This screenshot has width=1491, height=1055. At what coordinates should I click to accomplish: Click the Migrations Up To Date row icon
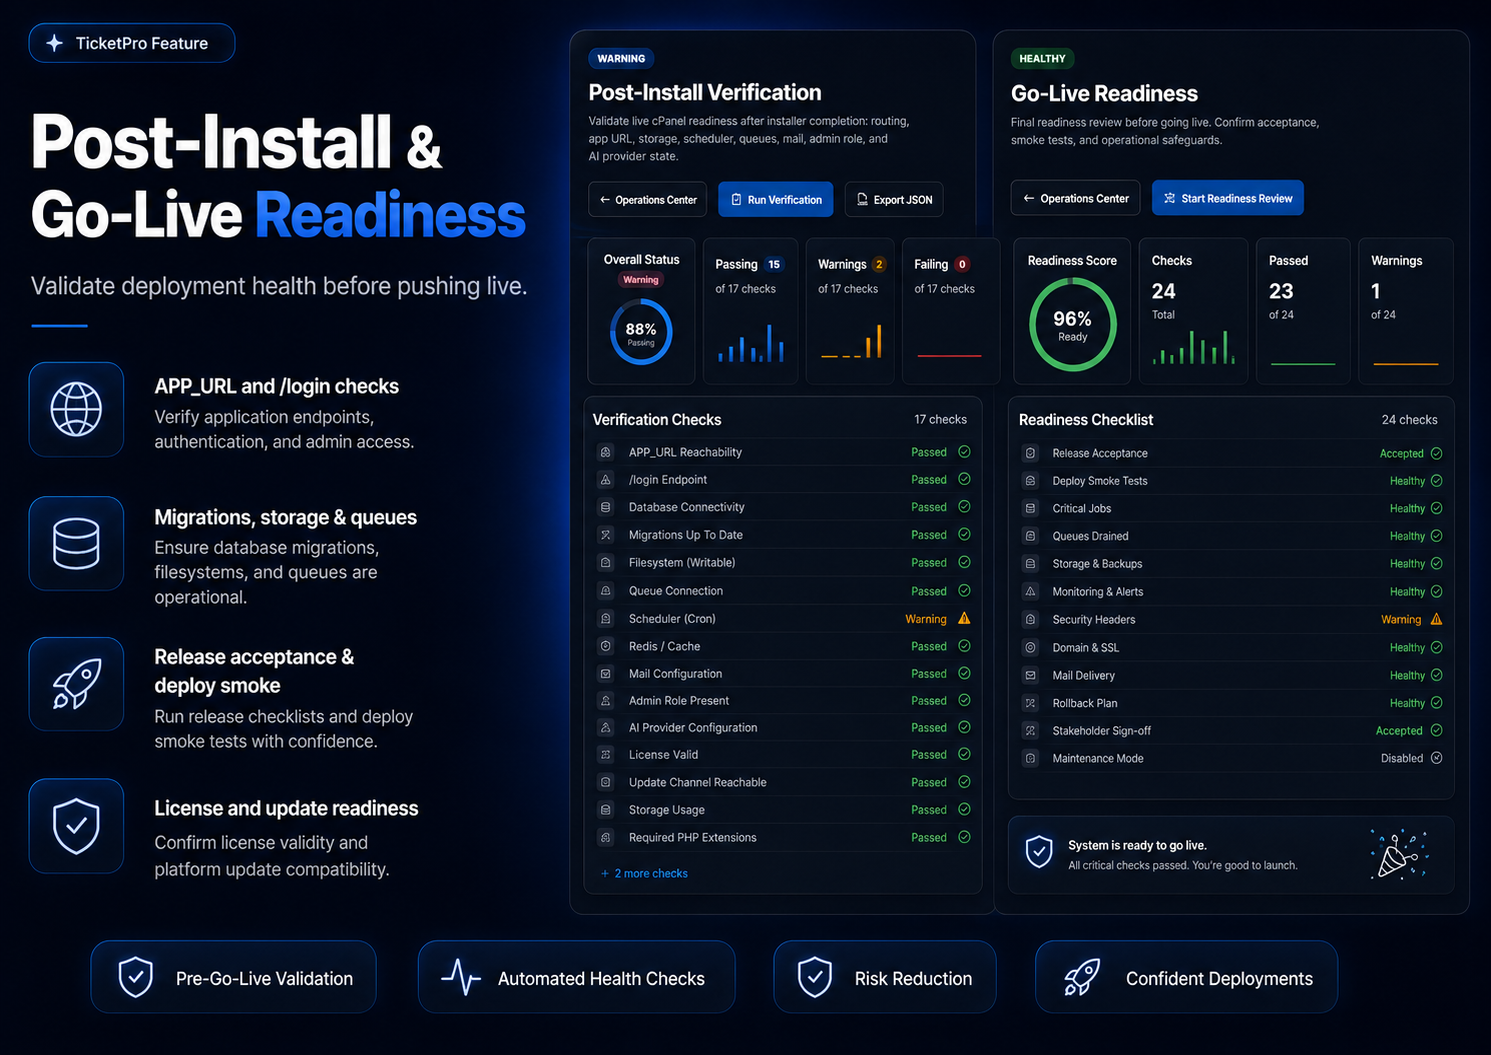(605, 535)
